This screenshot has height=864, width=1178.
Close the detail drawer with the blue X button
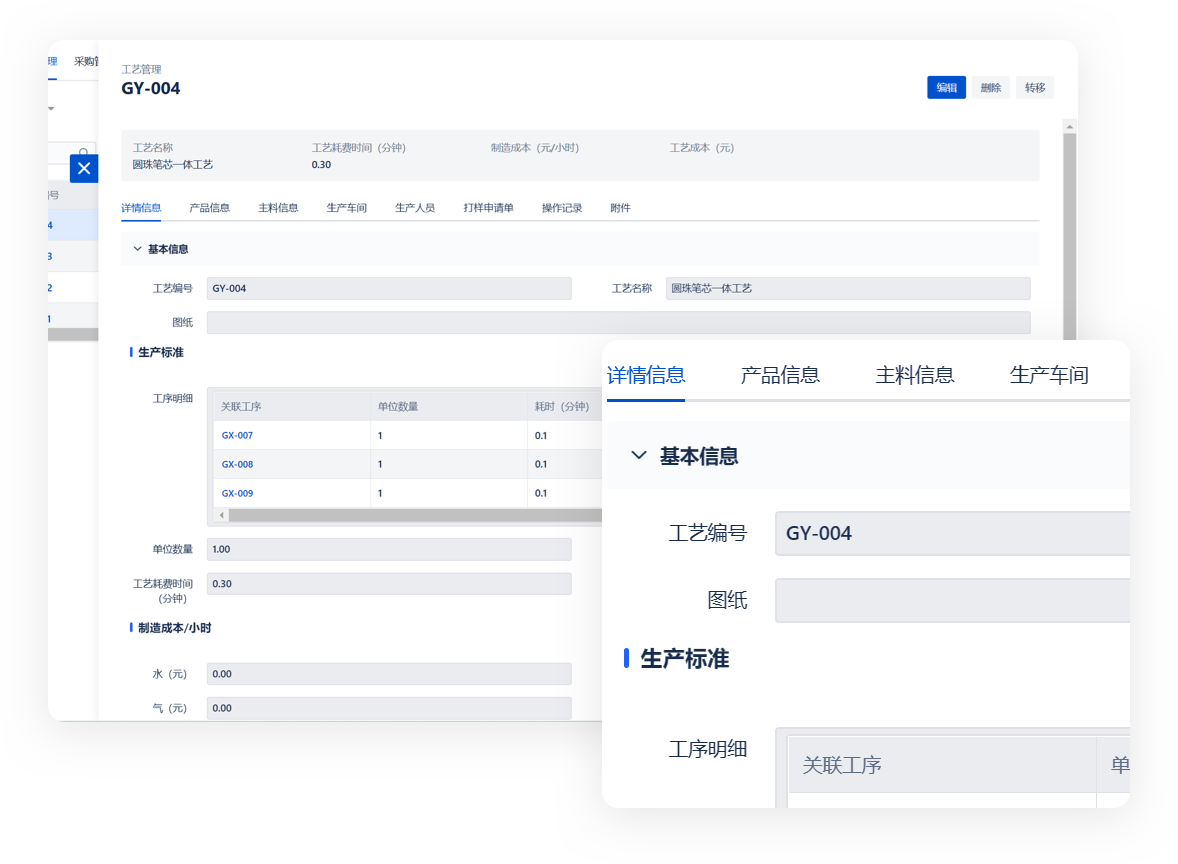tap(84, 168)
